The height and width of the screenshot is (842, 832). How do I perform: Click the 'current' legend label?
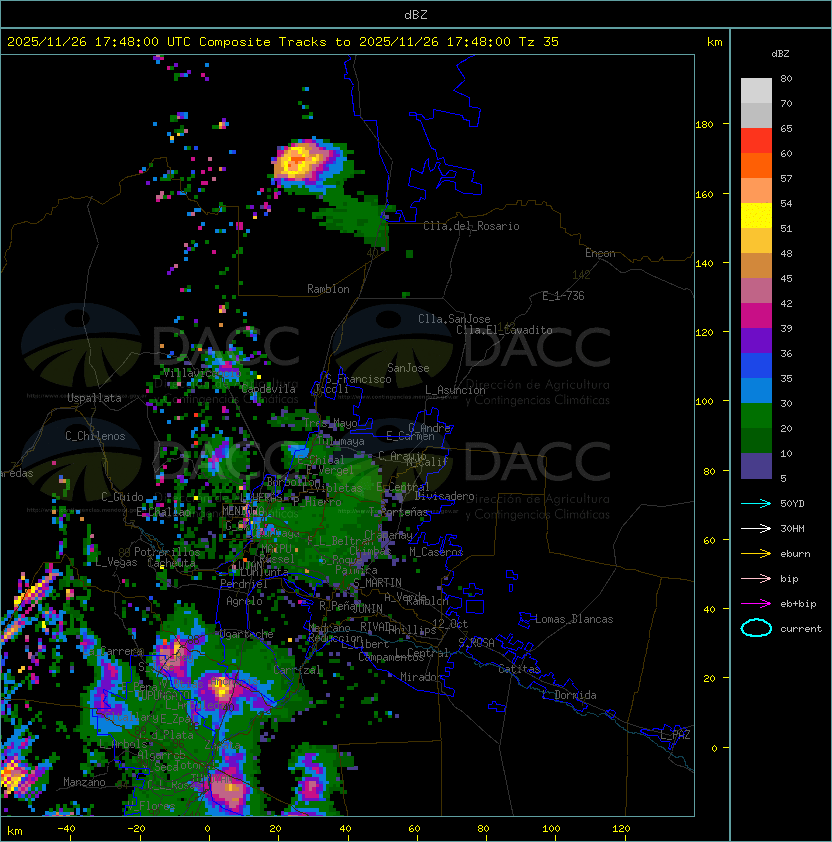coord(801,629)
